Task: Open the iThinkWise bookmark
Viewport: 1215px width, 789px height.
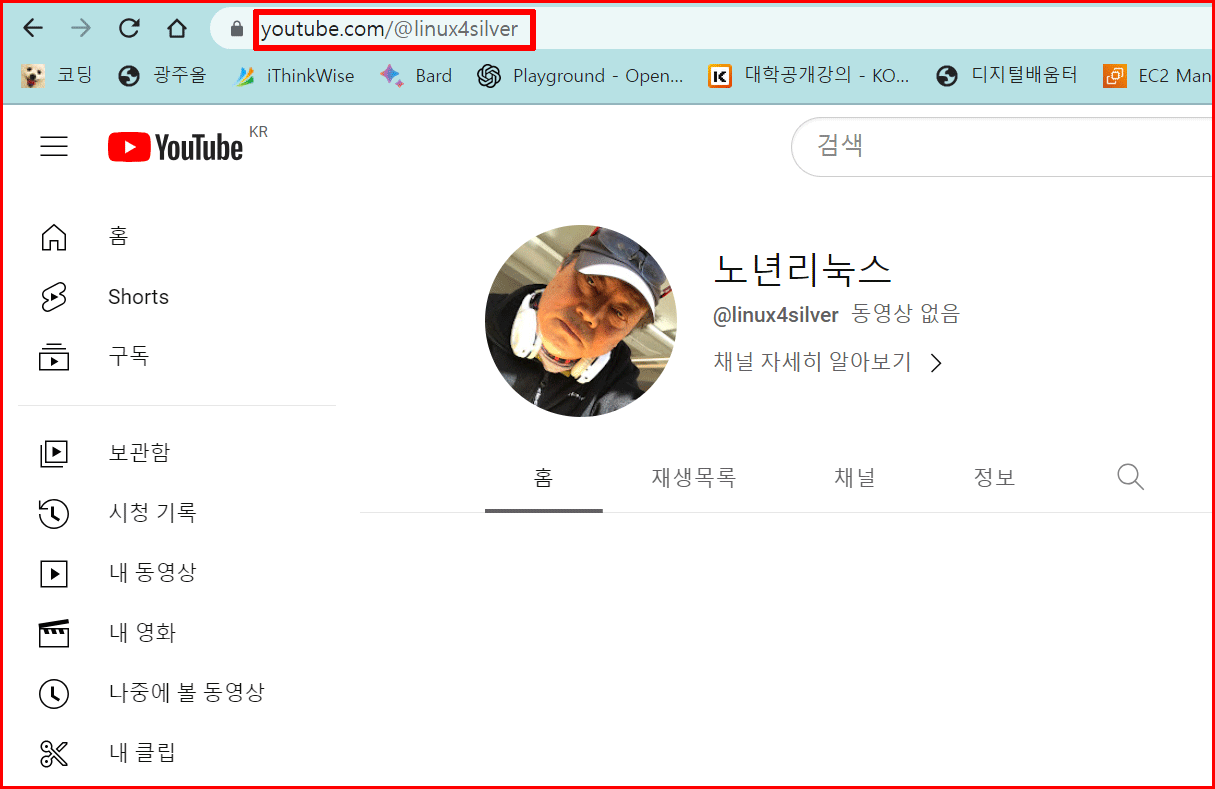Action: (294, 75)
